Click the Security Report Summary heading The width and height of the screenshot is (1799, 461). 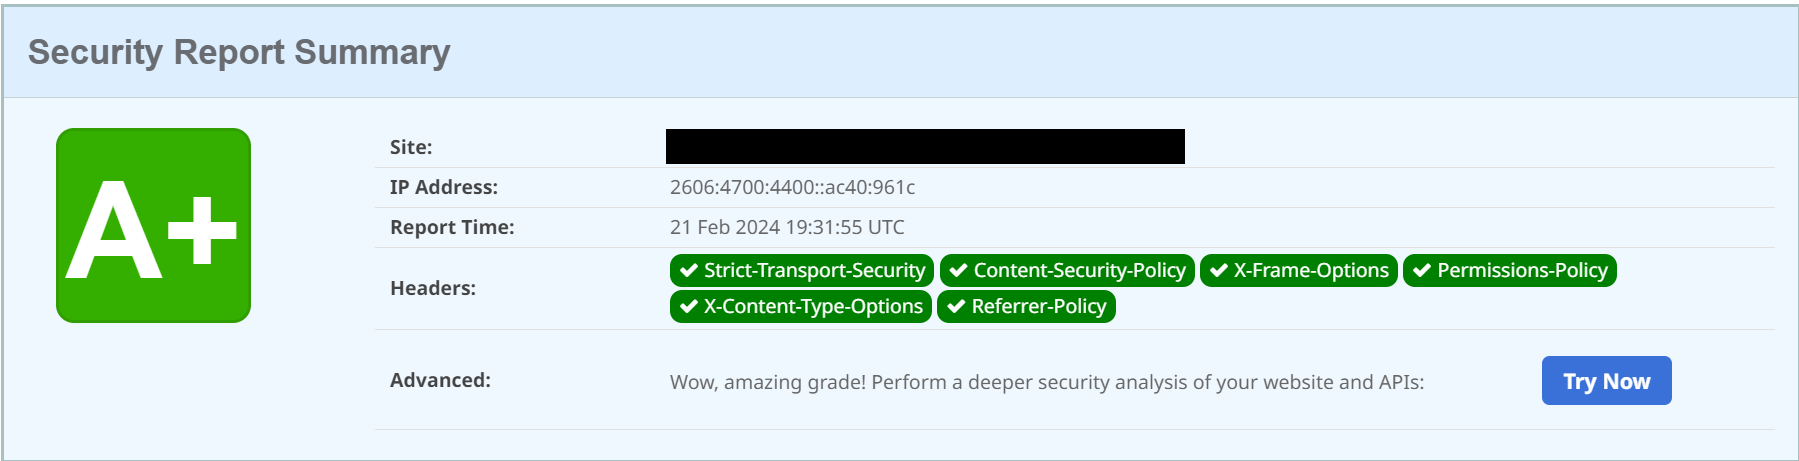tap(239, 52)
